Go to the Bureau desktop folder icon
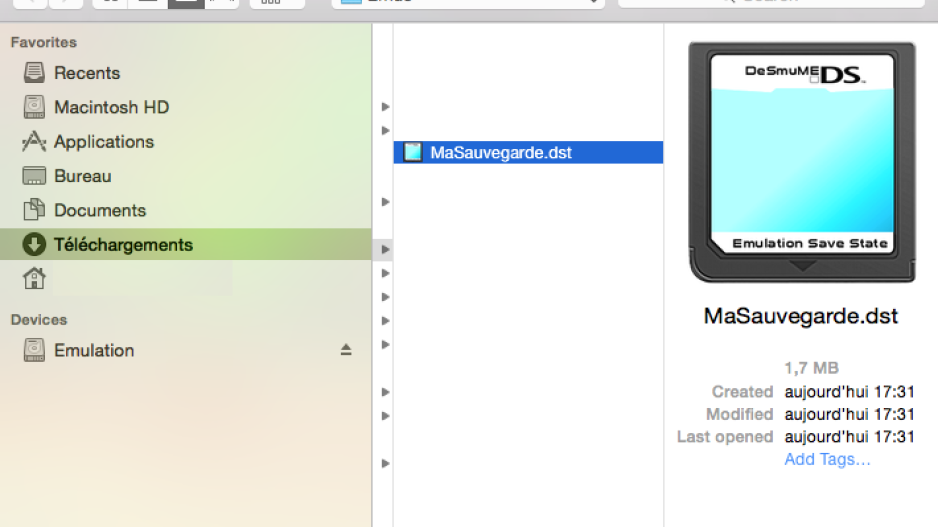Viewport: 938px width, 527px height. tap(34, 176)
